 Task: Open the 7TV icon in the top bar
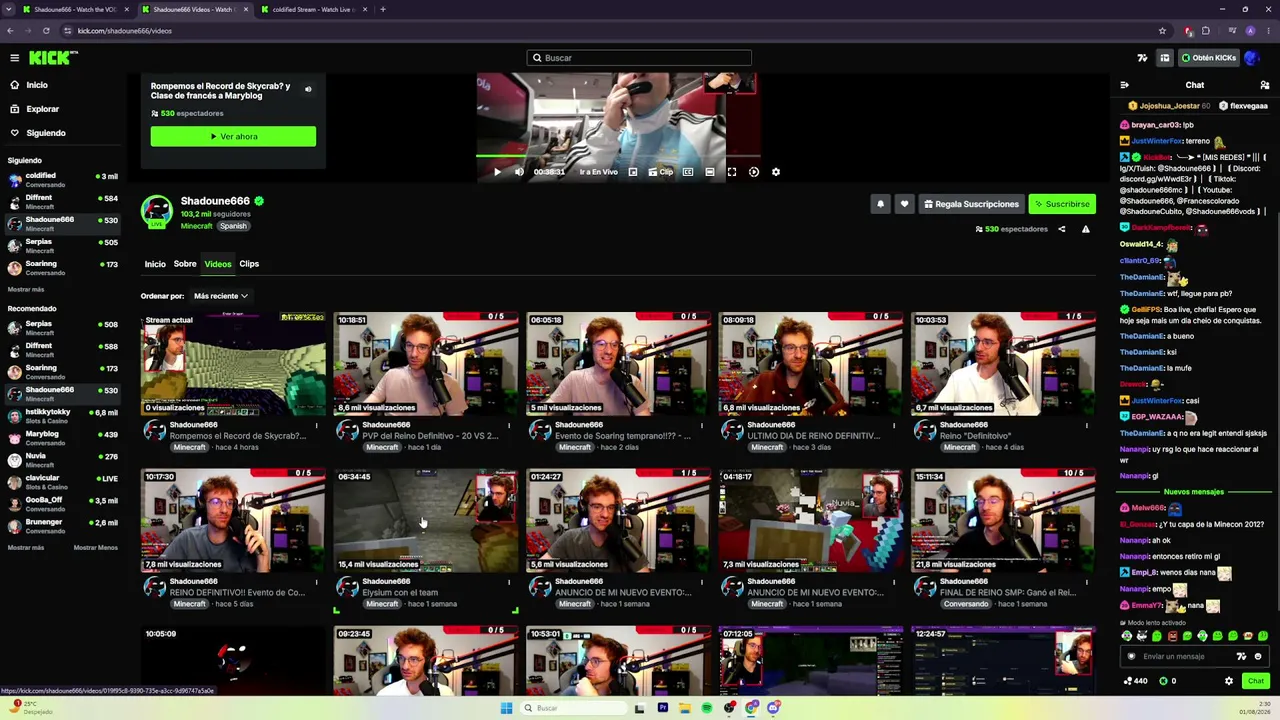click(x=1143, y=58)
